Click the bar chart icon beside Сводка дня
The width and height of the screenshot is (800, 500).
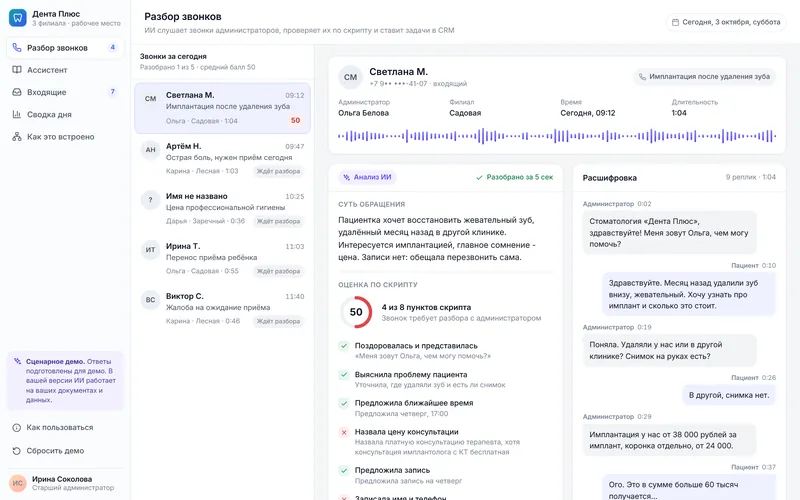coord(17,114)
